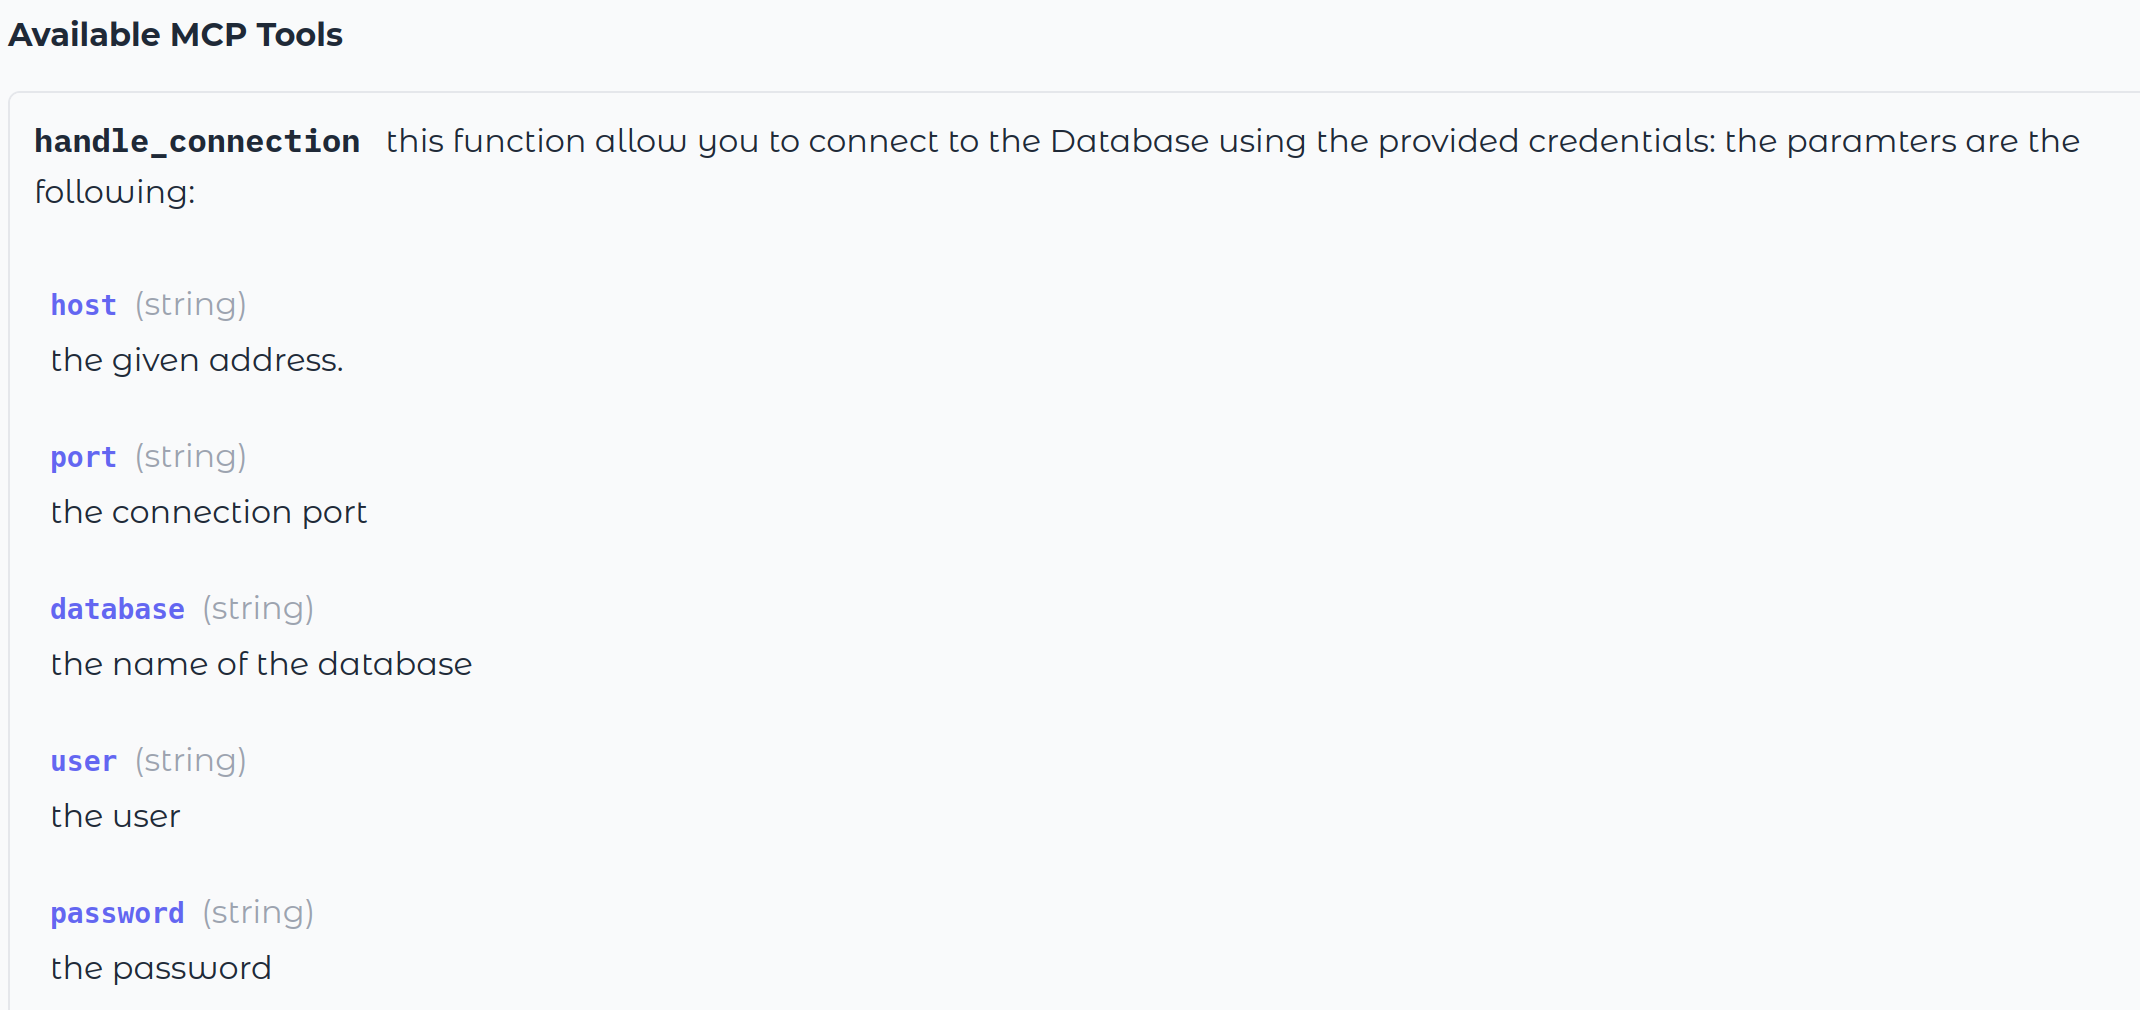
Task: Click the host (string) type label
Action: point(191,305)
